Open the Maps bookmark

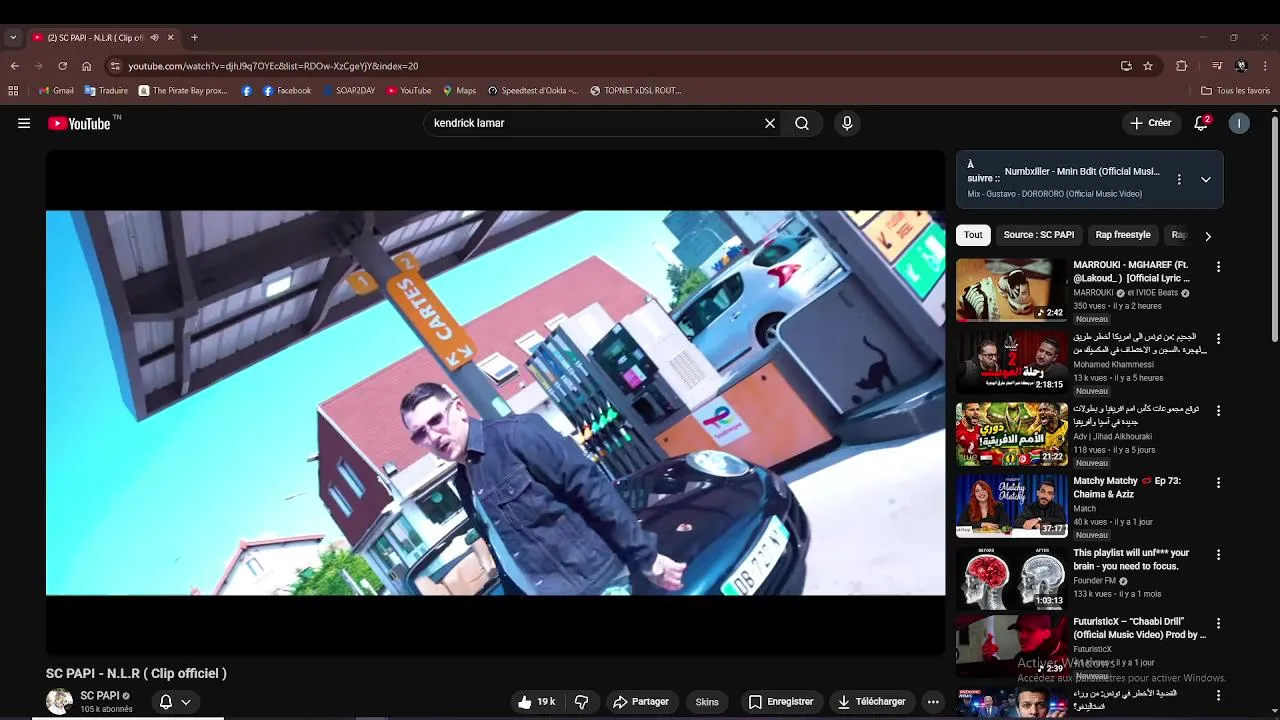pyautogui.click(x=459, y=90)
